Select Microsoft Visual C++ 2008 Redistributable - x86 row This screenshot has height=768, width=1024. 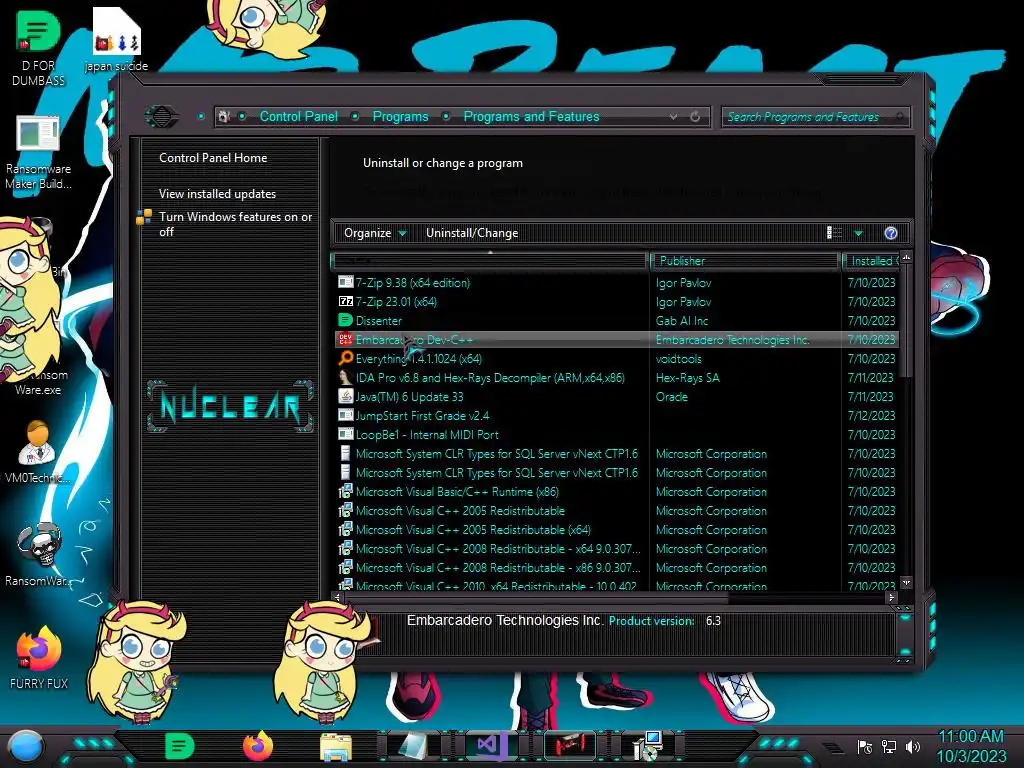click(616, 567)
